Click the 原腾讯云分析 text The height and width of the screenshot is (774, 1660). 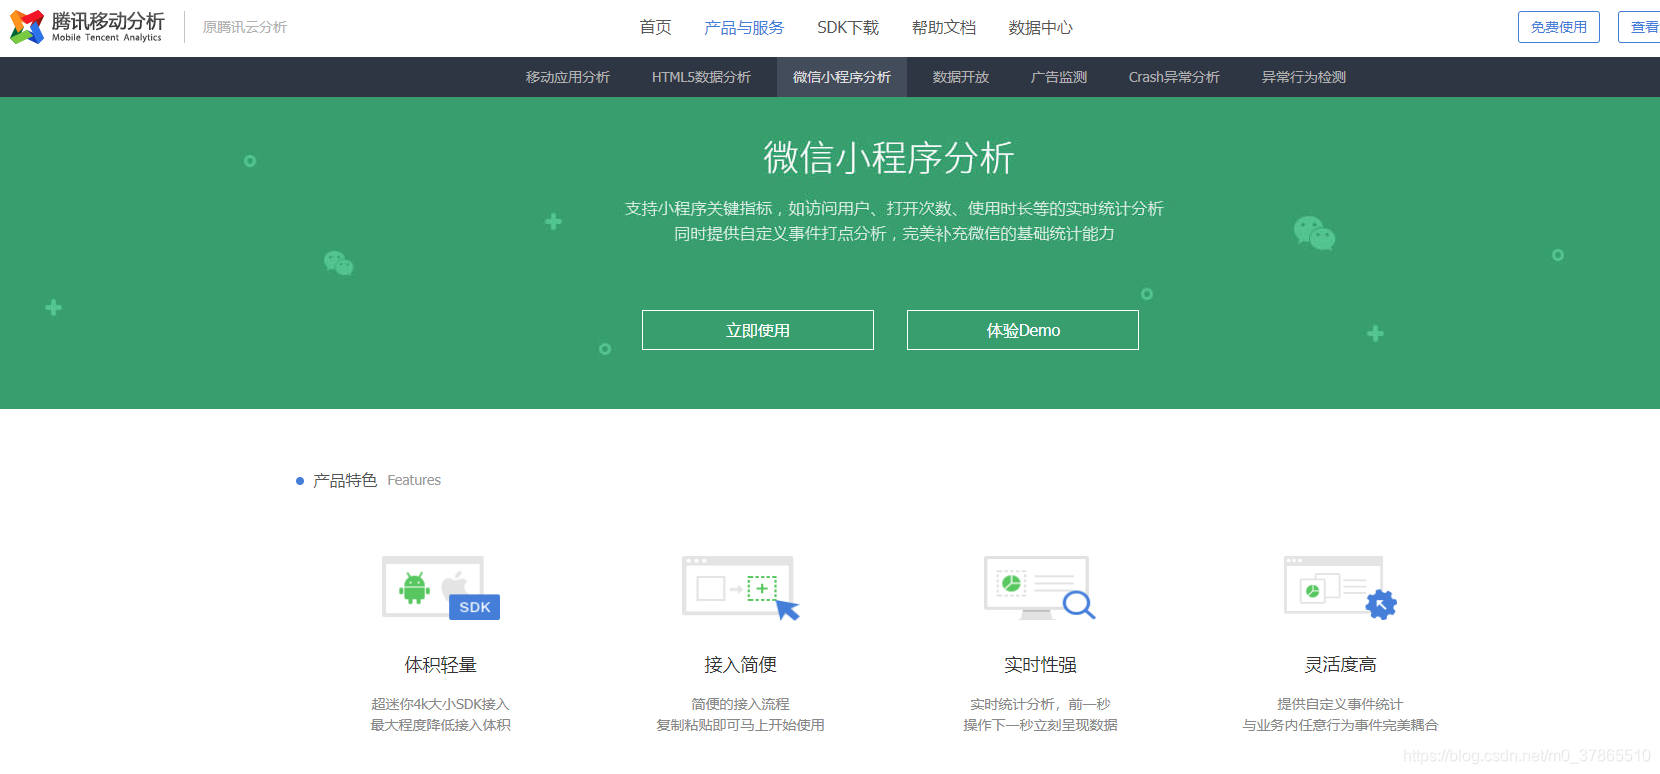[245, 28]
